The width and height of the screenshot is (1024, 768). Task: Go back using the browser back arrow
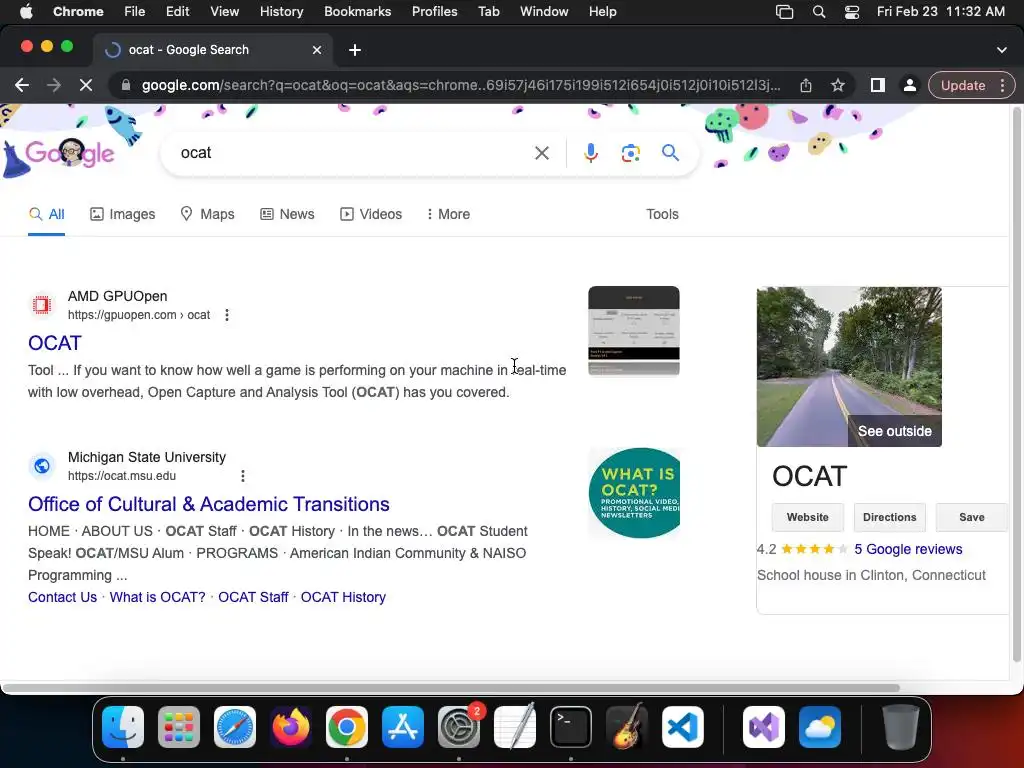tap(22, 86)
